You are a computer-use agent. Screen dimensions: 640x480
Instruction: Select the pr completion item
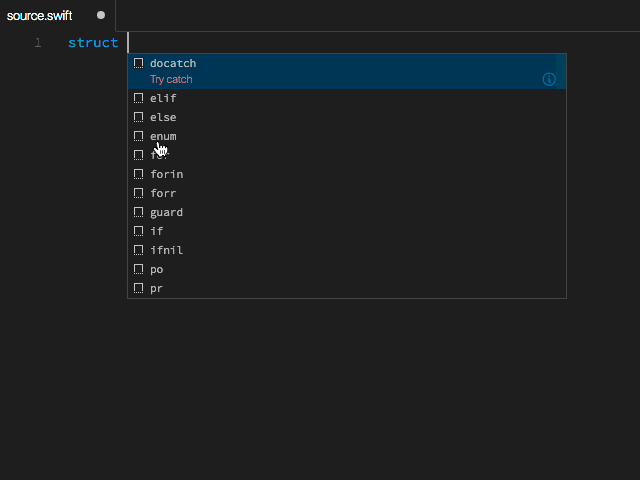pos(157,288)
